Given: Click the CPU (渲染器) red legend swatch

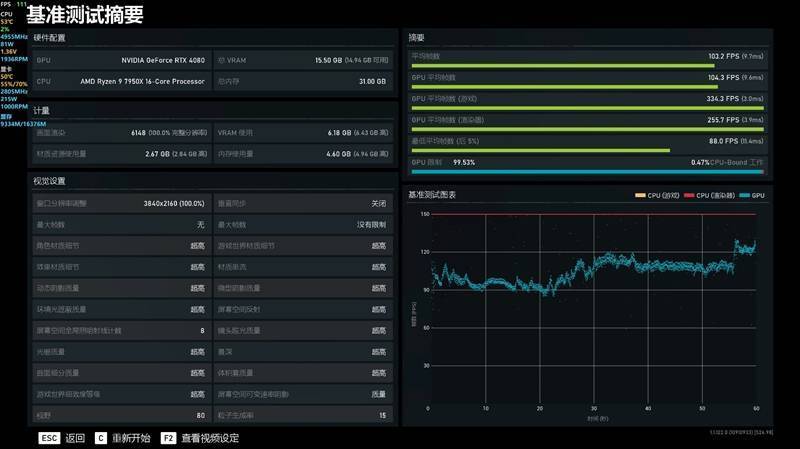Looking at the screenshot, I should pos(689,195).
